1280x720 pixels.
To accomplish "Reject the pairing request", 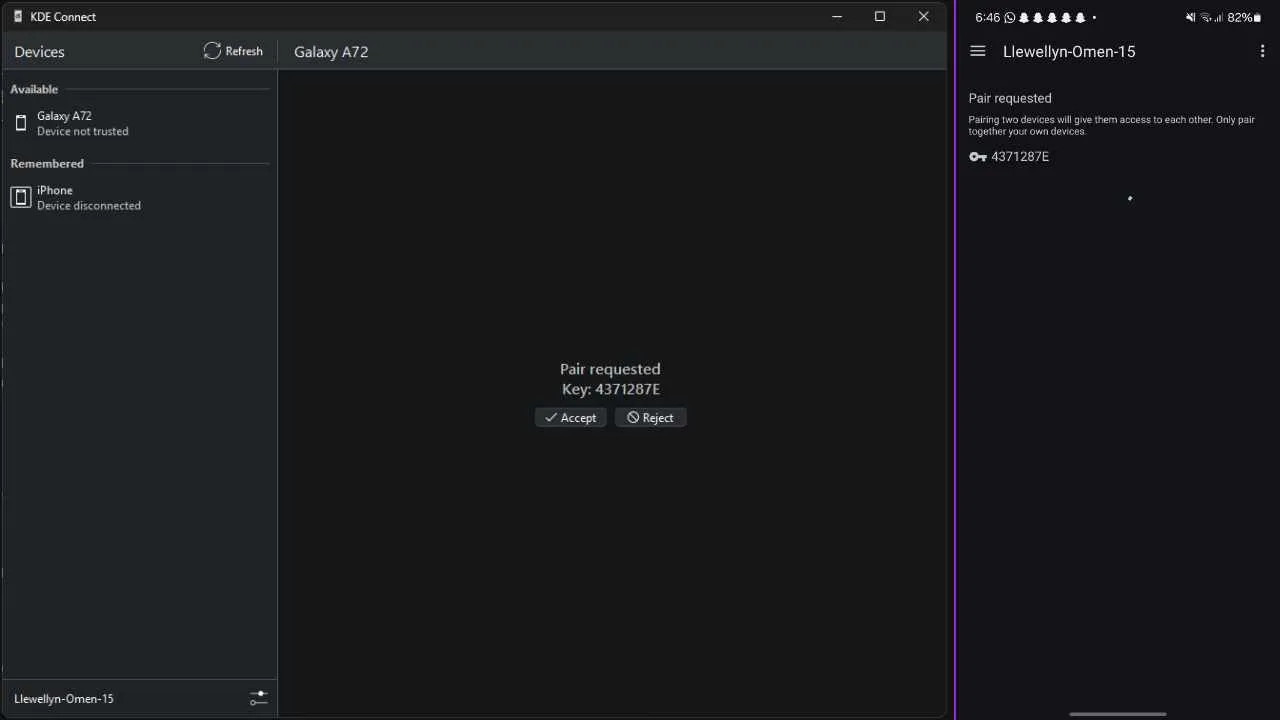I will tap(650, 418).
